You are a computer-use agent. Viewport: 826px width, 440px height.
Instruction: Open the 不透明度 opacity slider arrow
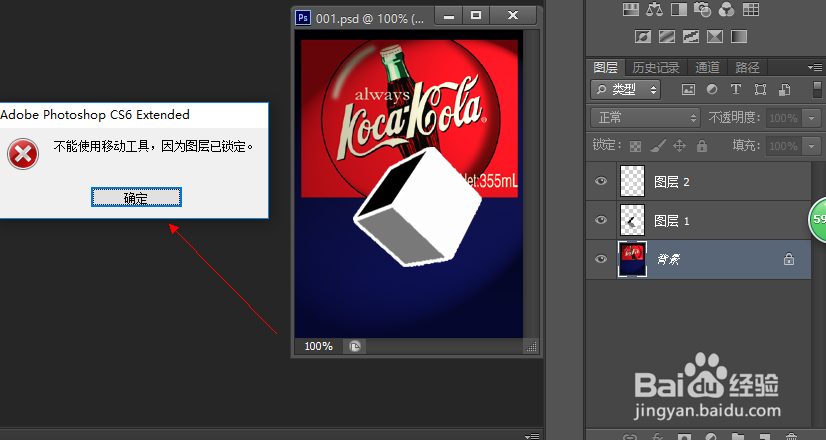[811, 118]
